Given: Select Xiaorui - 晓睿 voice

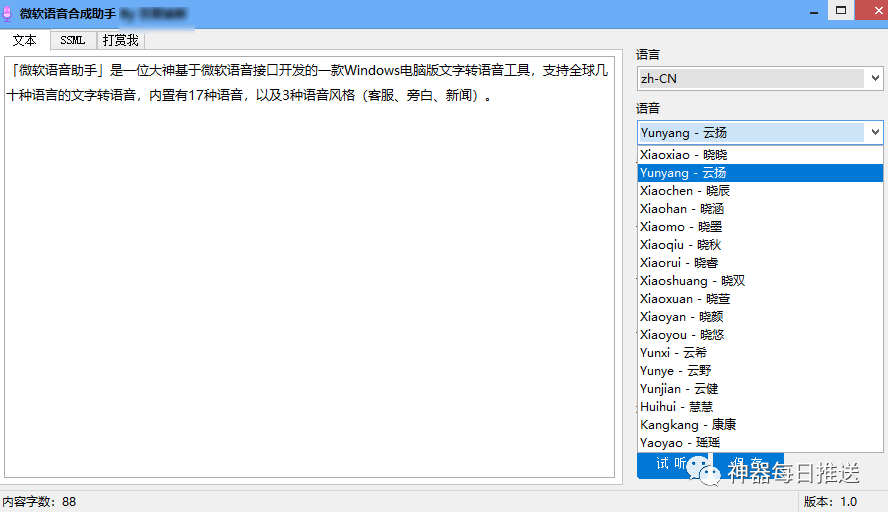Looking at the screenshot, I should pos(760,263).
